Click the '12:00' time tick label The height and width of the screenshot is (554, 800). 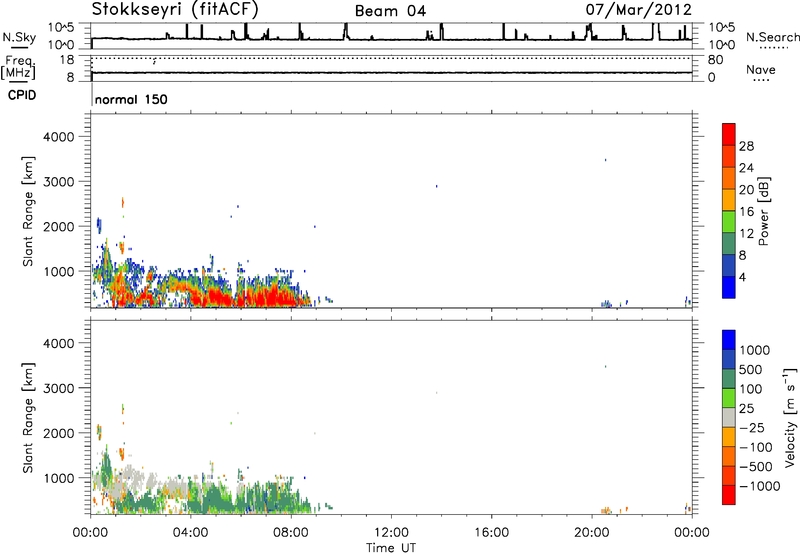click(391, 533)
